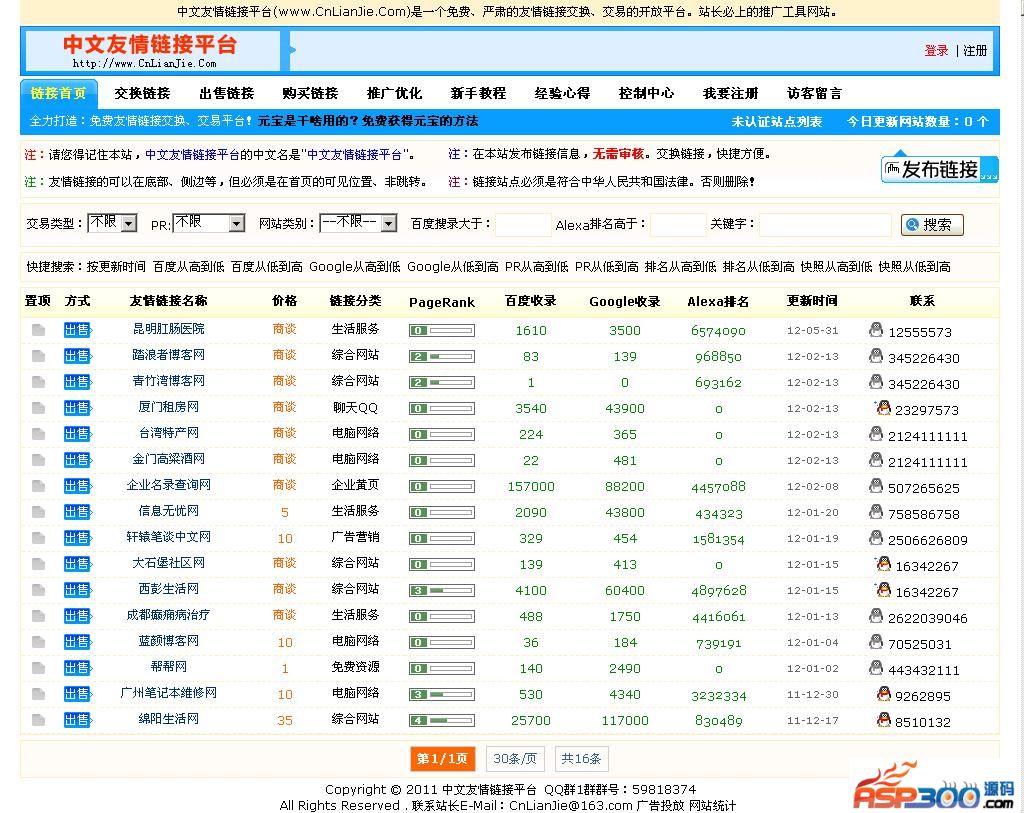Click the 30条/页 pagination option

click(x=515, y=759)
